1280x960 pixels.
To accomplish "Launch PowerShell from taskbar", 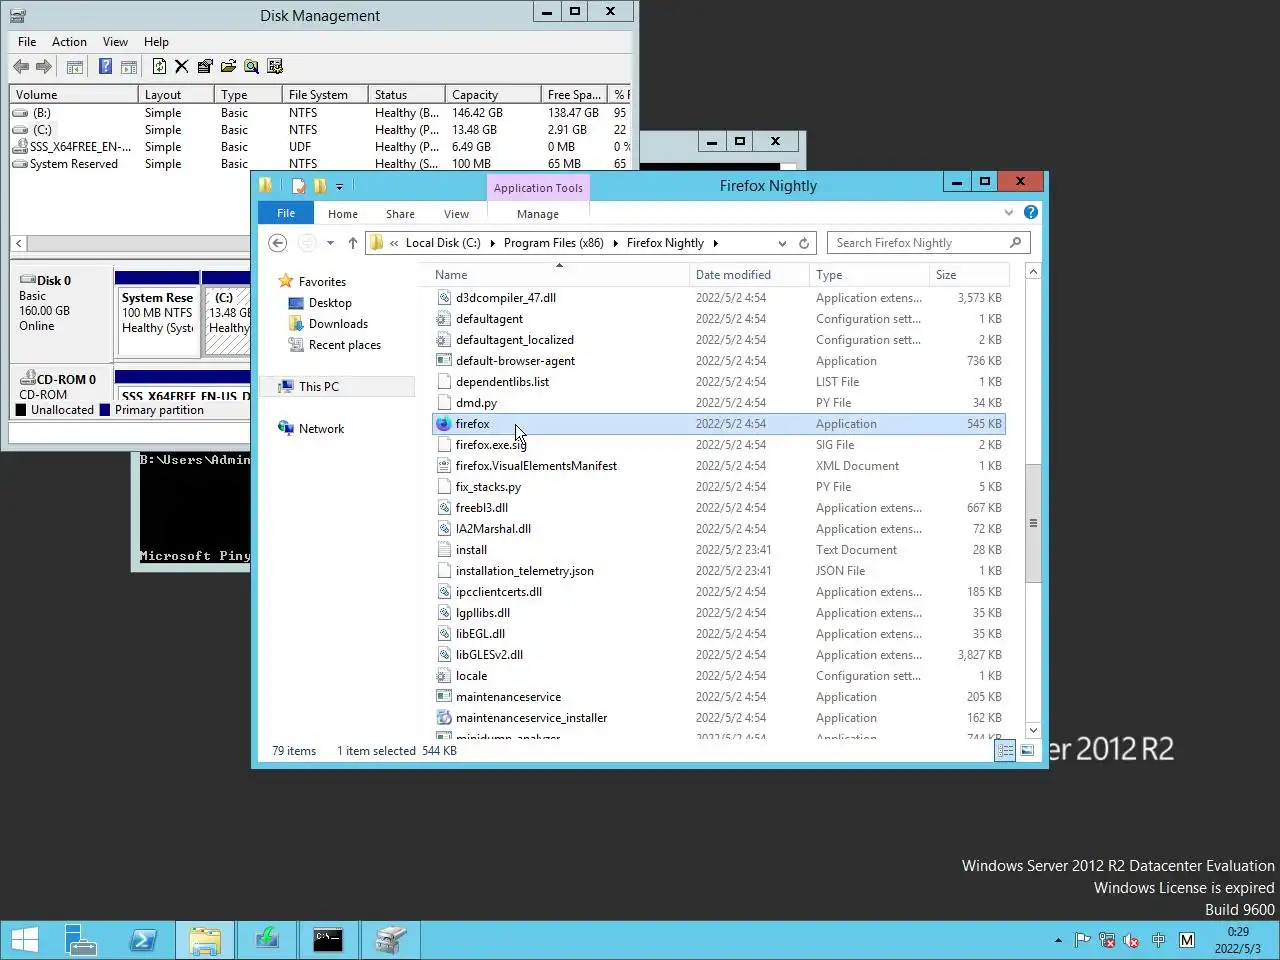I will [143, 940].
